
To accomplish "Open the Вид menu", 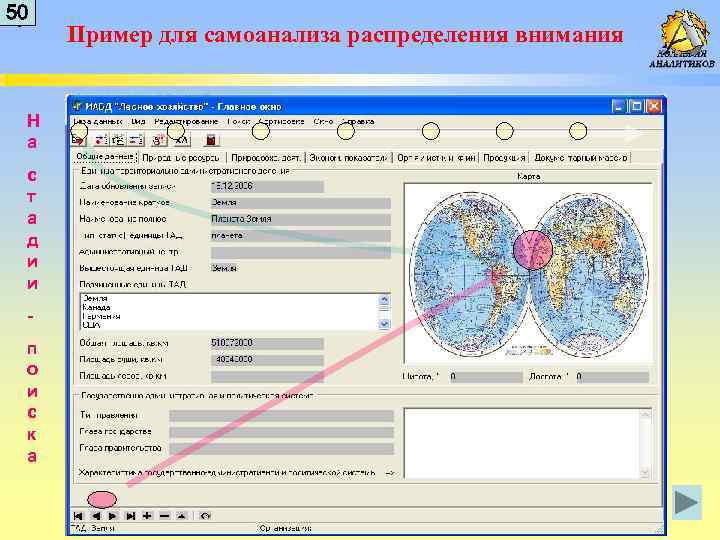I will 138,122.
